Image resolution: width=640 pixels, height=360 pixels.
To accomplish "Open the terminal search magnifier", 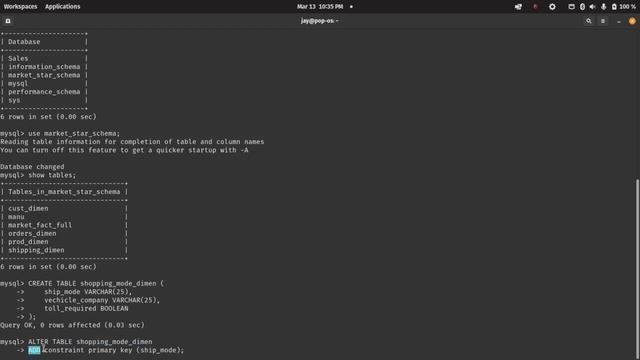I will [x=589, y=21].
